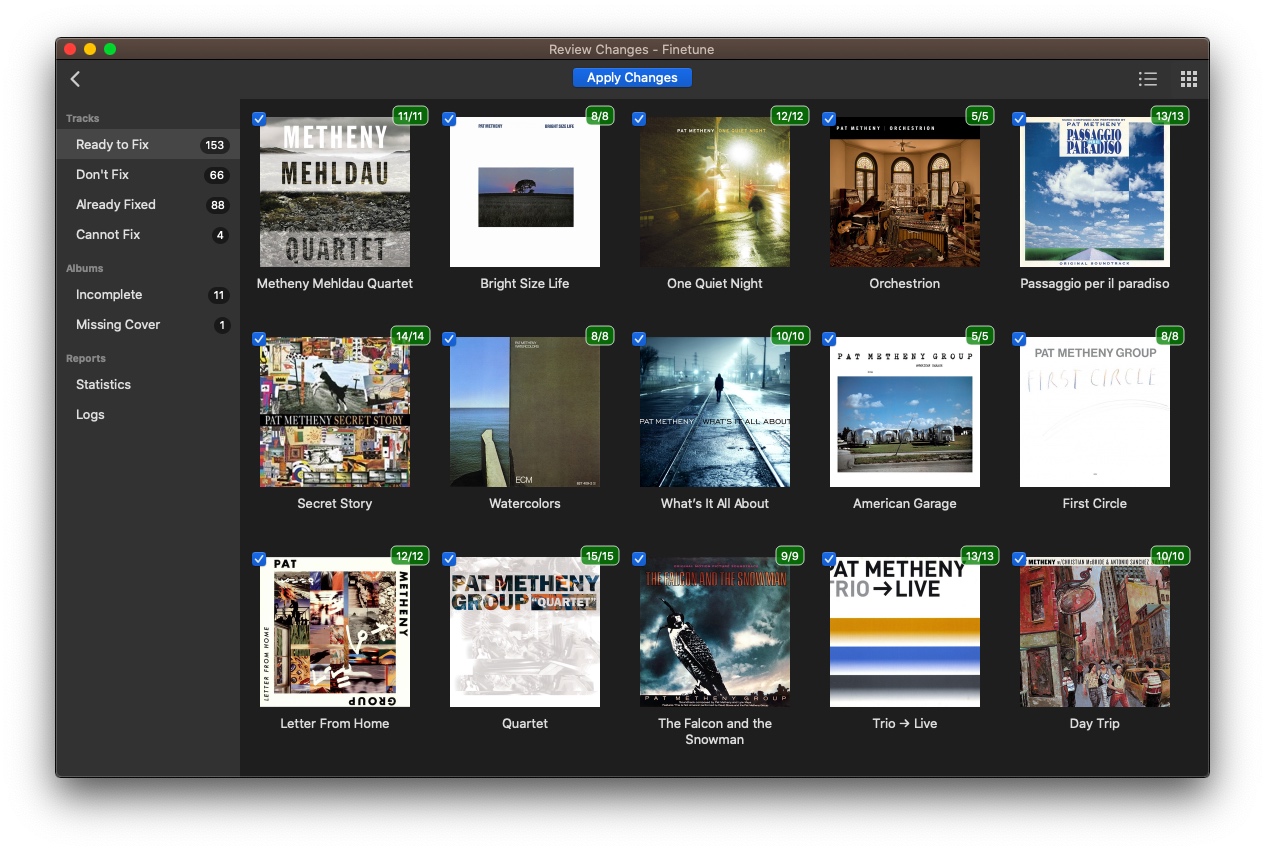Toggle the Trio → Live checkbox
This screenshot has width=1265, height=851.
coord(829,559)
